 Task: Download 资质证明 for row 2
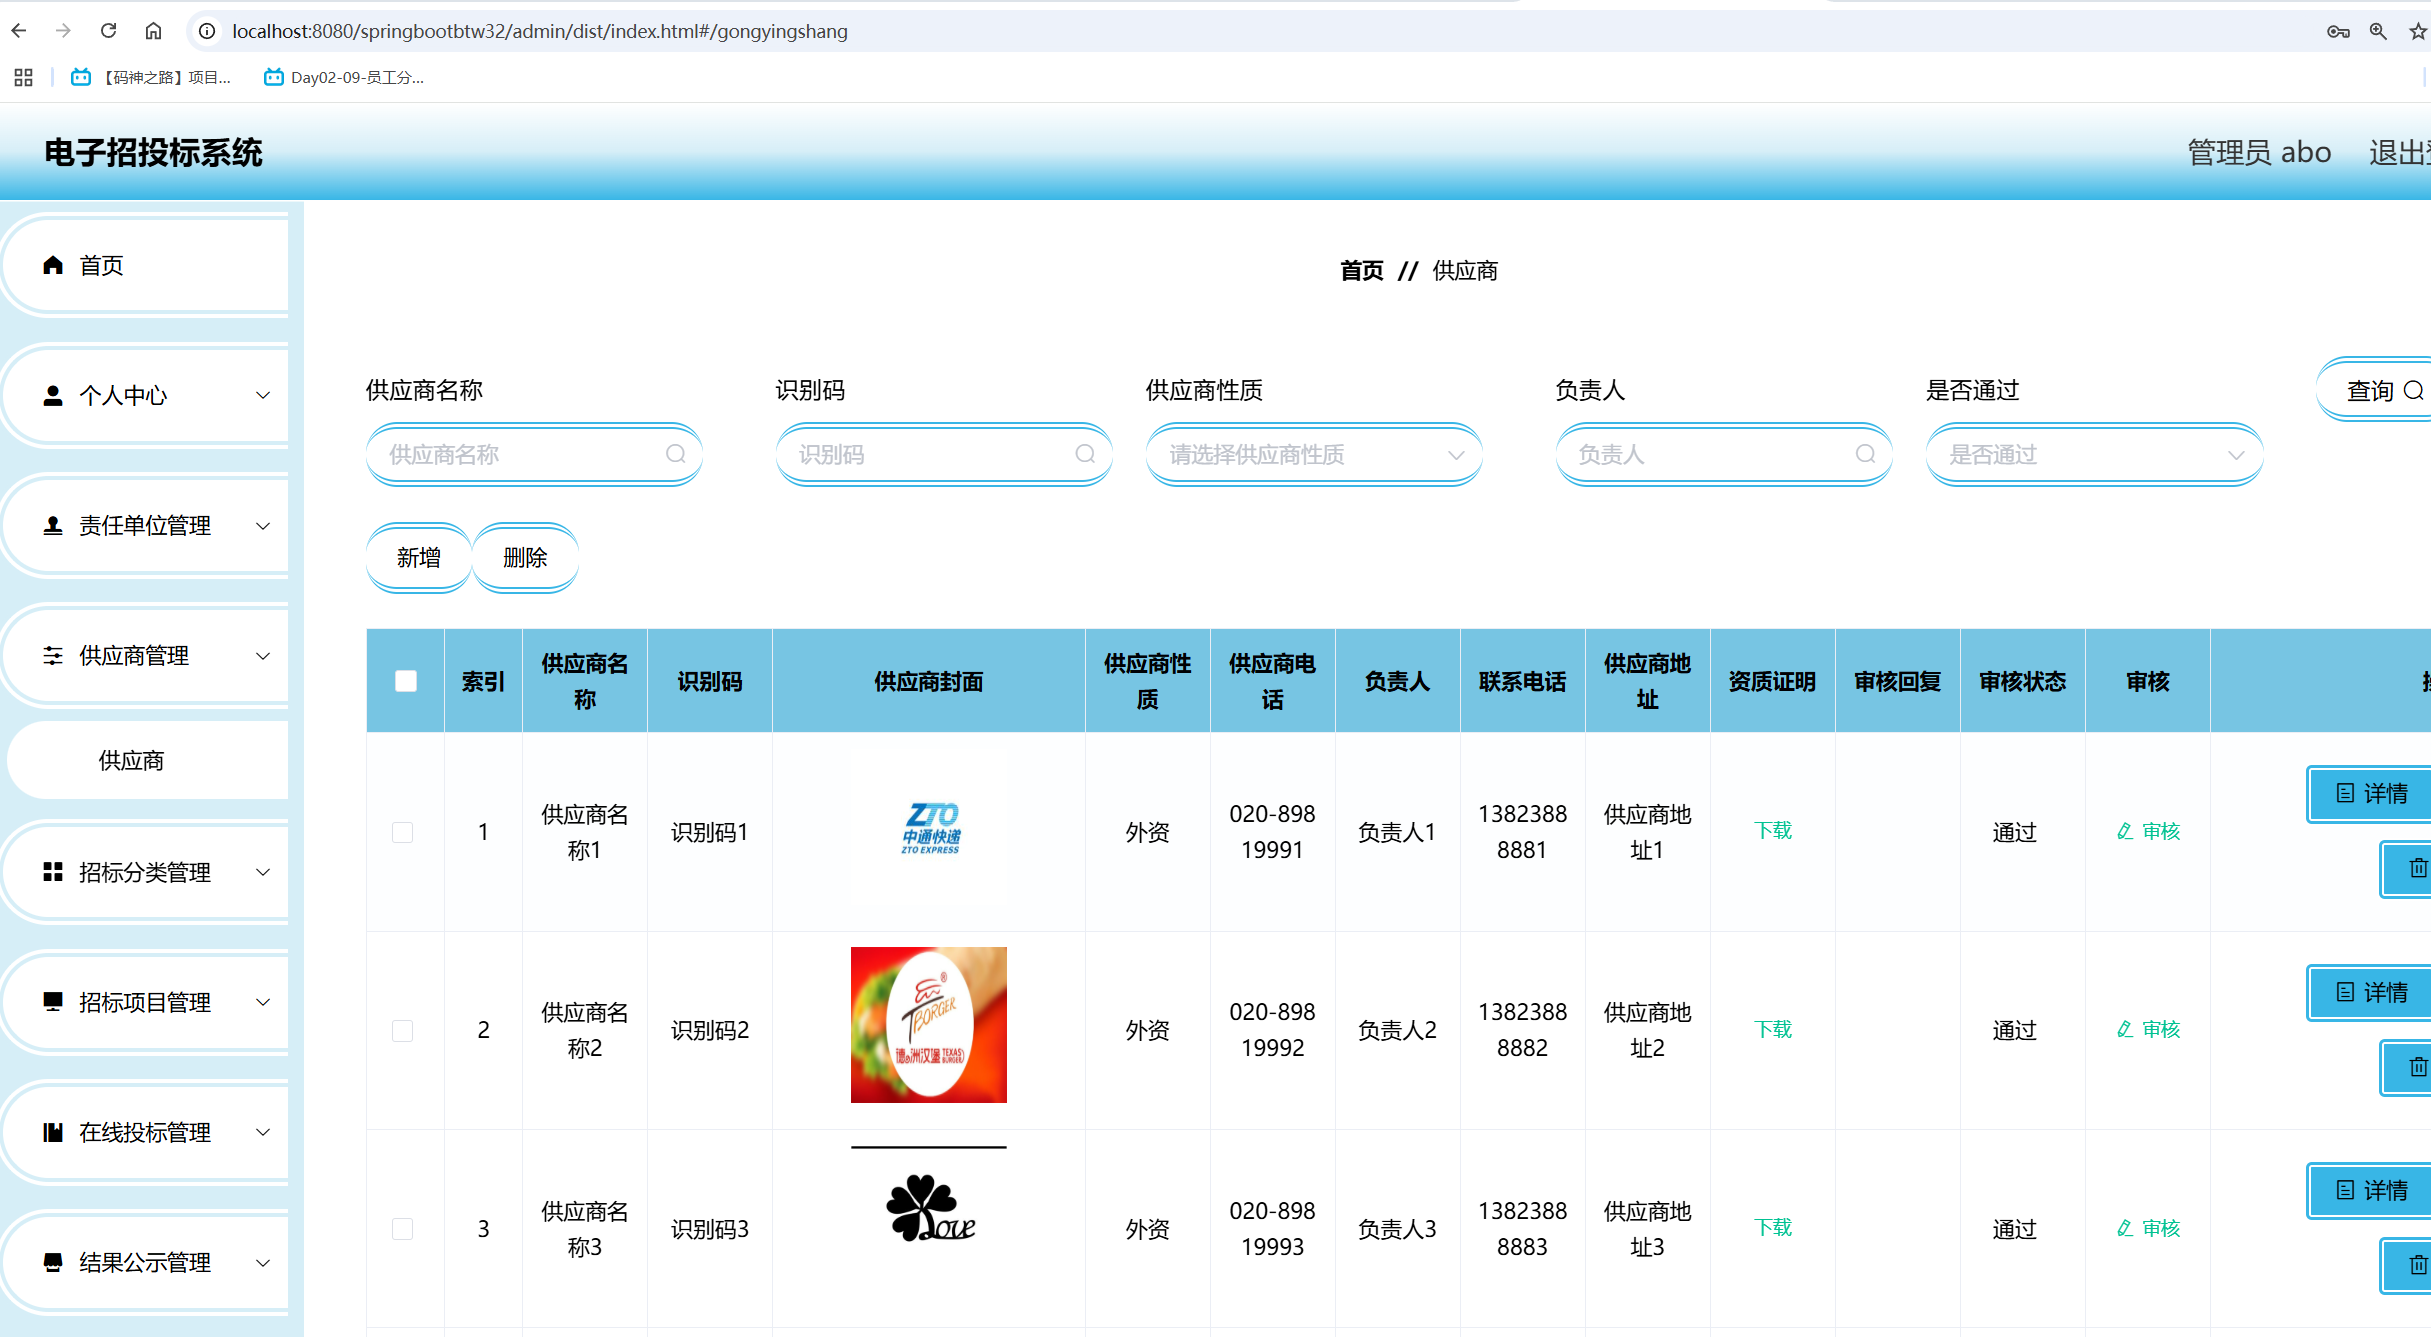click(1773, 1029)
